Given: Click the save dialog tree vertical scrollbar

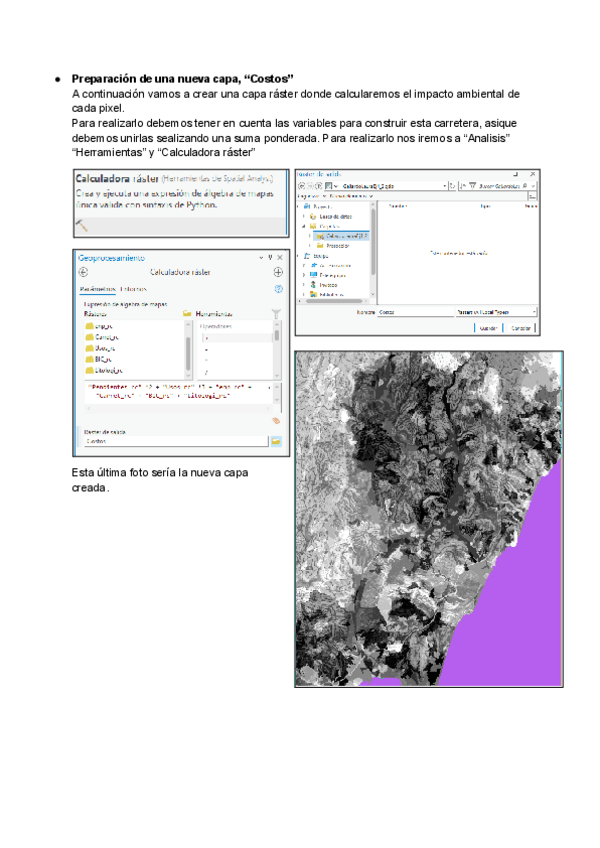Looking at the screenshot, I should [x=373, y=249].
